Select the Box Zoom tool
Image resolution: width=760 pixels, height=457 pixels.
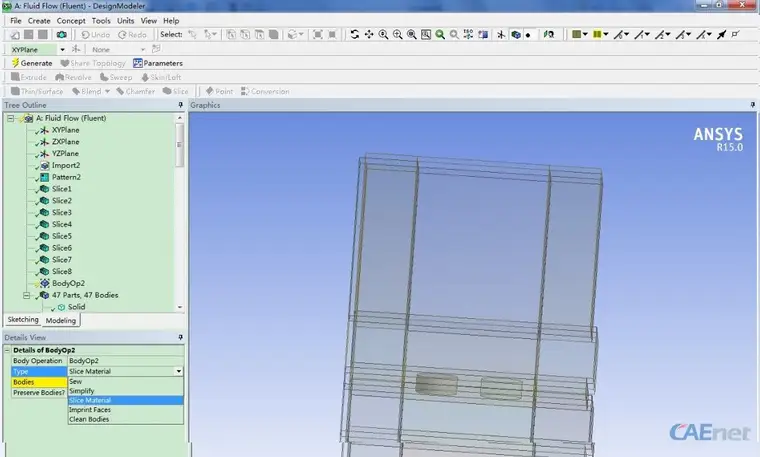(397, 34)
